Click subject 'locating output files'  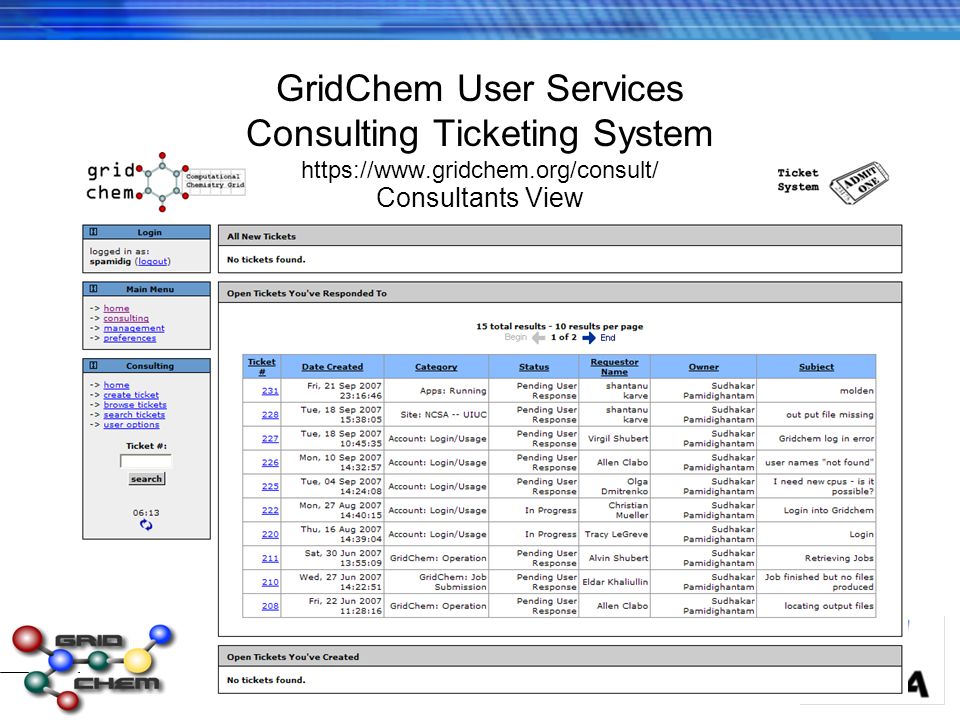pyautogui.click(x=829, y=606)
